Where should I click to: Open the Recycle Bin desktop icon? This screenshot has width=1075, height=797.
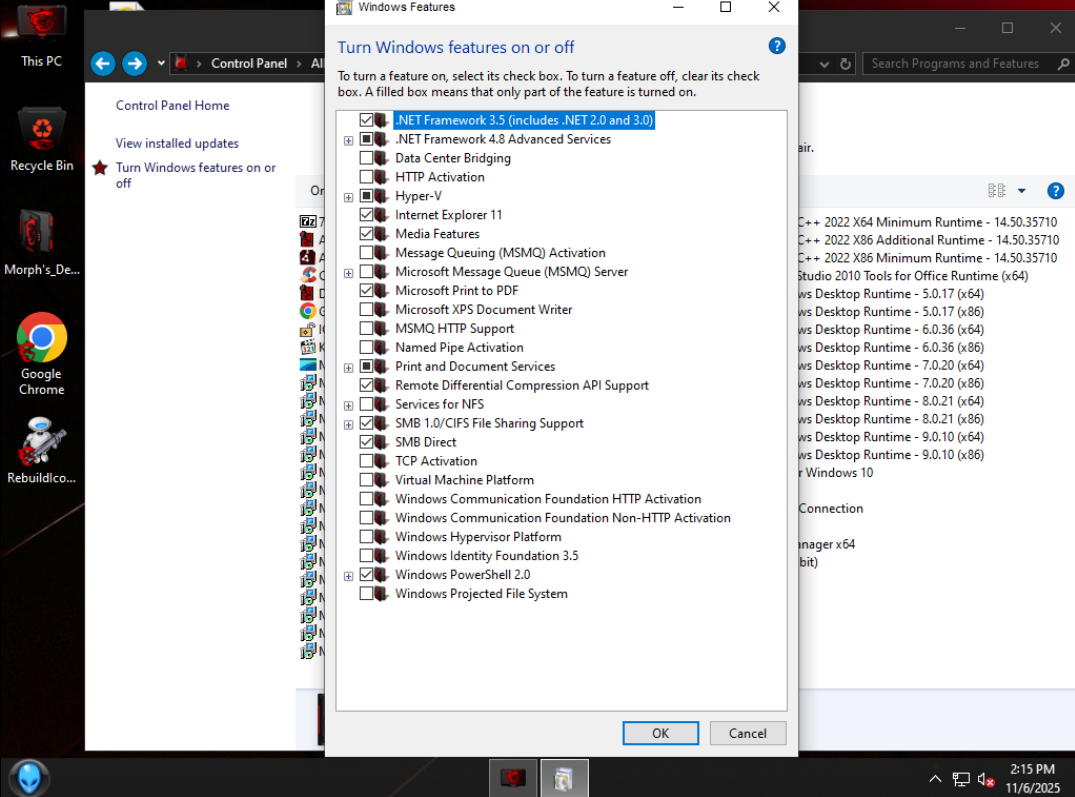(42, 140)
